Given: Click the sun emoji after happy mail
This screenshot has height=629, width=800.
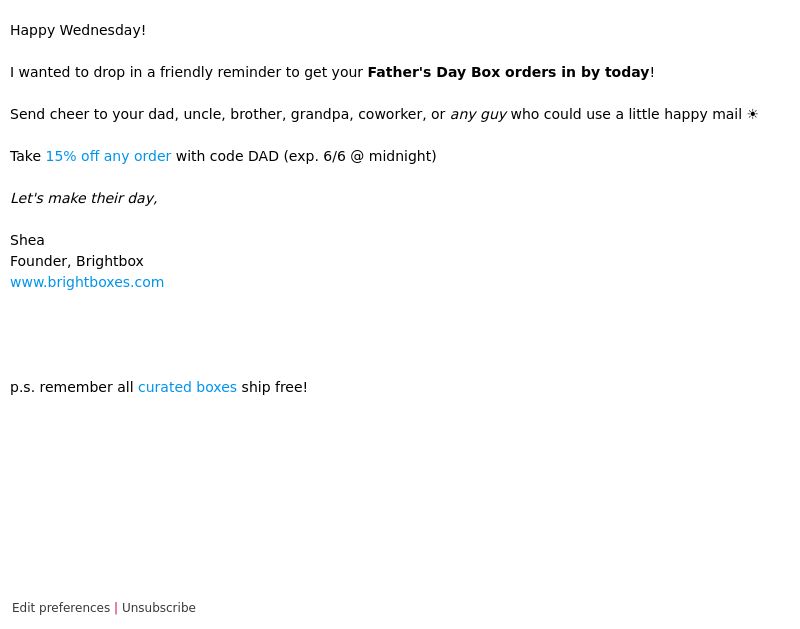Looking at the screenshot, I should [753, 114].
